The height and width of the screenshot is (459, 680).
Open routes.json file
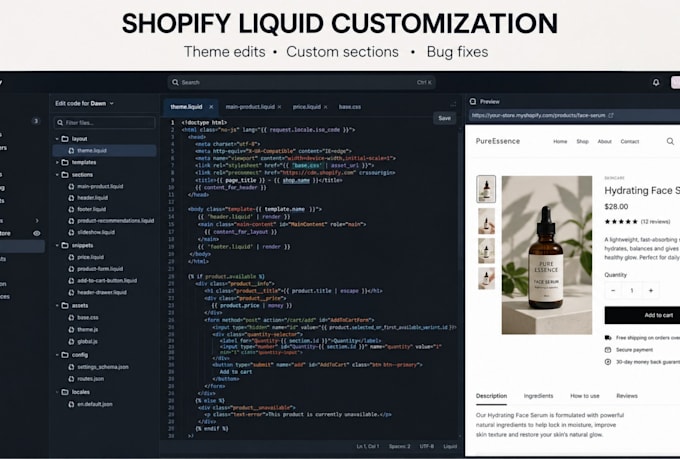pyautogui.click(x=90, y=379)
